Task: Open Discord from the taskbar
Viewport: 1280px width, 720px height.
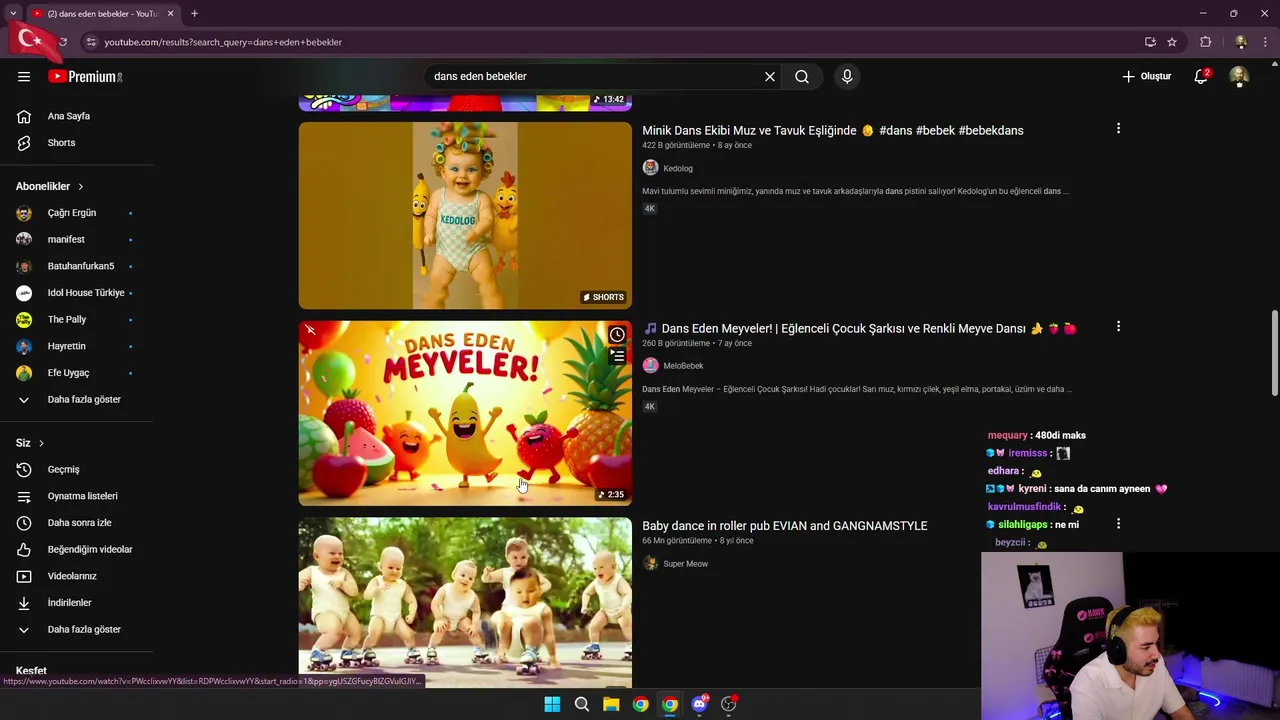Action: point(700,704)
